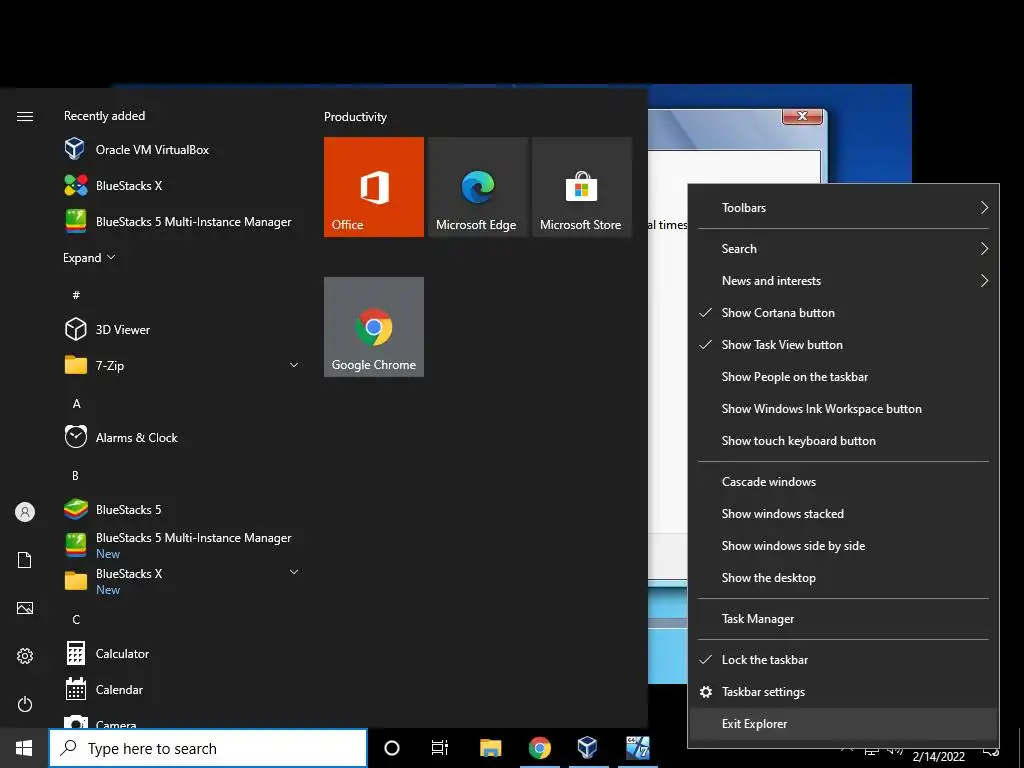The image size is (1024, 768).
Task: Open the Calendar app
Action: click(183, 689)
